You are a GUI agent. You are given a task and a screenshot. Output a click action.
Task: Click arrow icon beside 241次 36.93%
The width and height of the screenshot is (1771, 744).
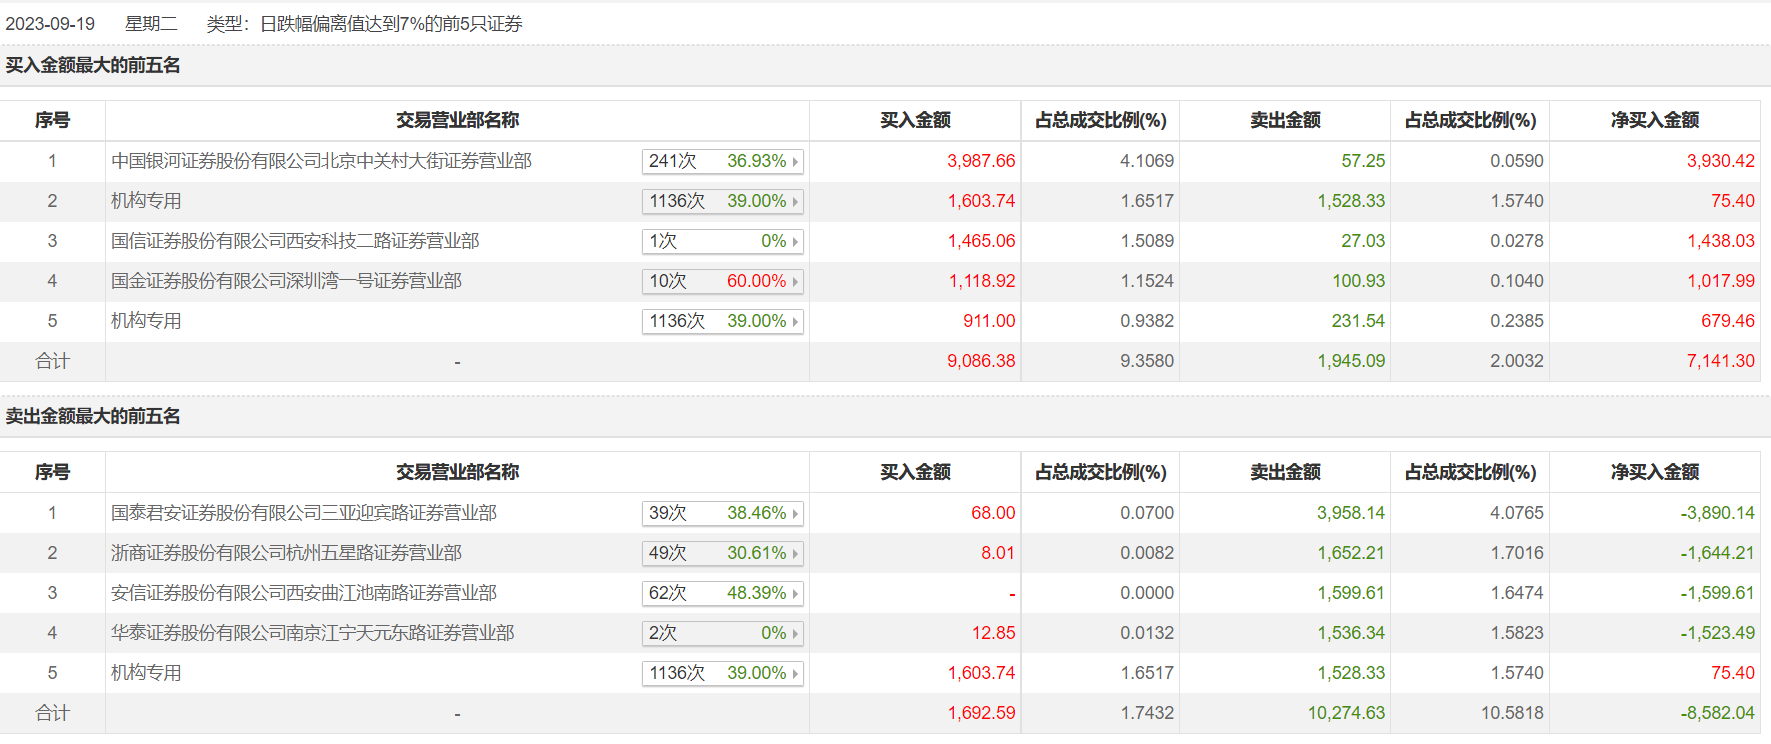(795, 161)
